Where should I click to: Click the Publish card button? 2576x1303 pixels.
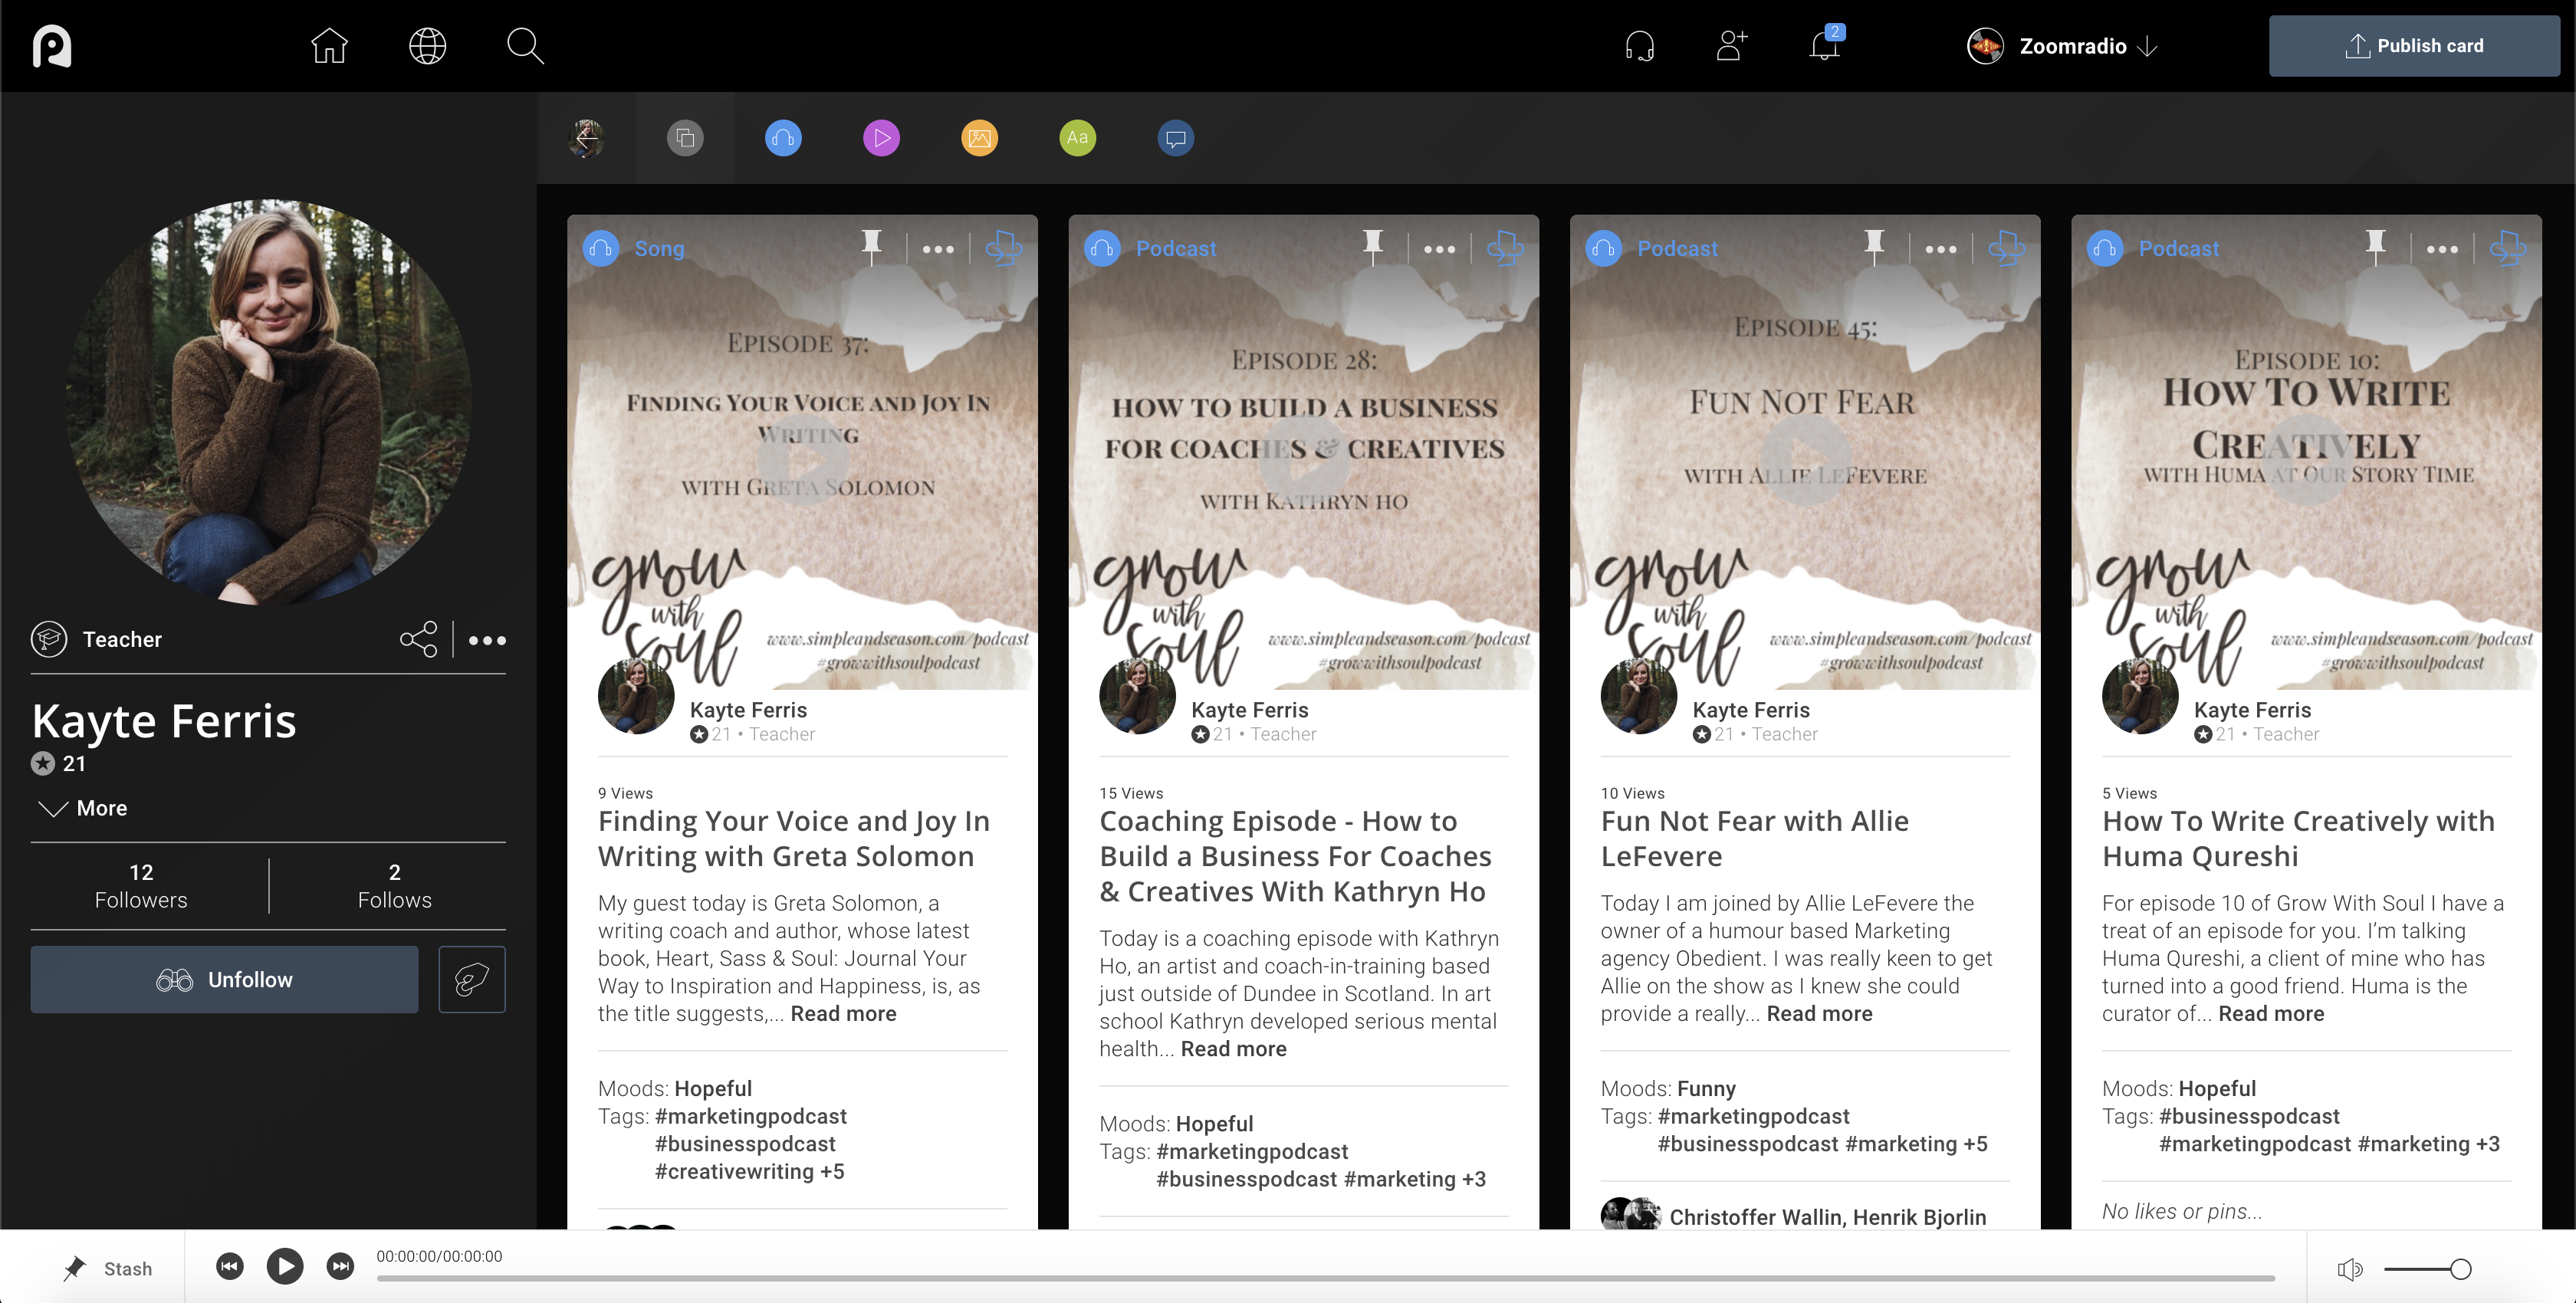[2413, 46]
